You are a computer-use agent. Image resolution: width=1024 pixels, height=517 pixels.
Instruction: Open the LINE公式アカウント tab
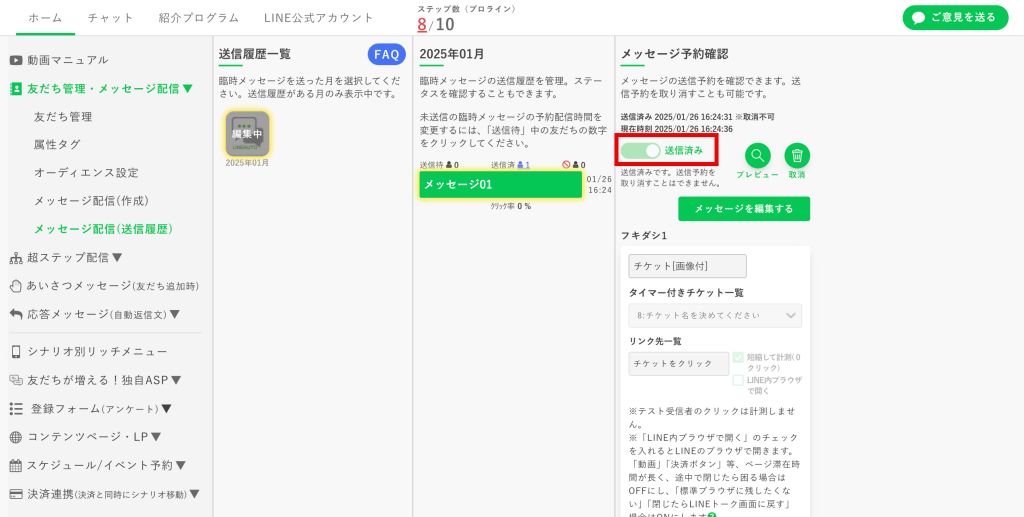(319, 18)
